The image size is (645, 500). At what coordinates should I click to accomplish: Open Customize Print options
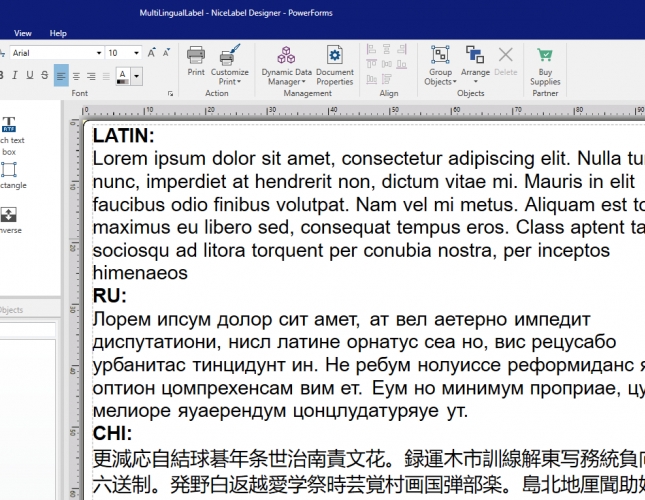coord(230,60)
